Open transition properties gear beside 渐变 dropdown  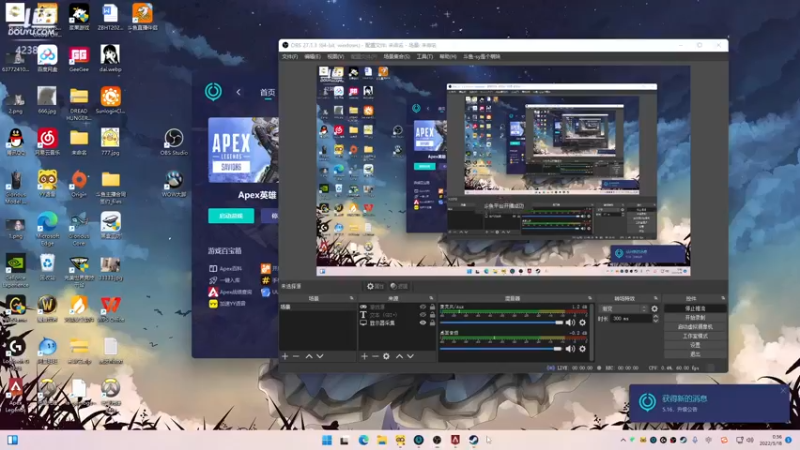(655, 309)
